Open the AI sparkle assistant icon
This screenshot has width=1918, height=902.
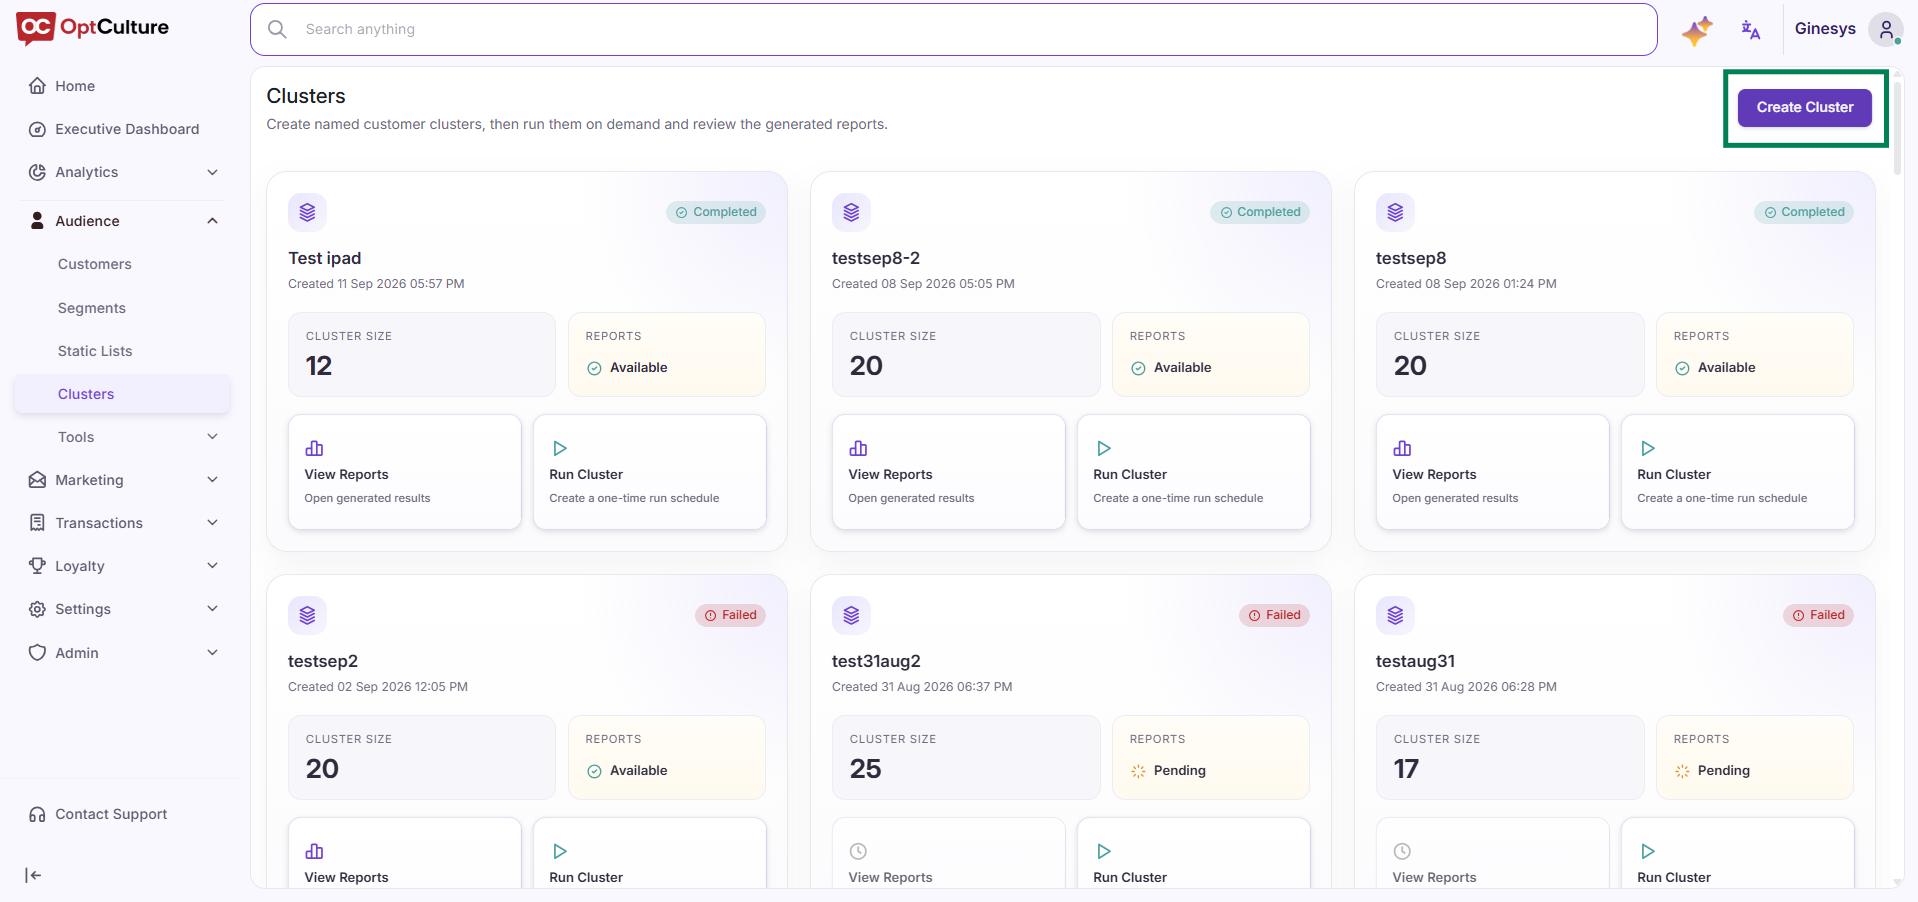tap(1697, 30)
